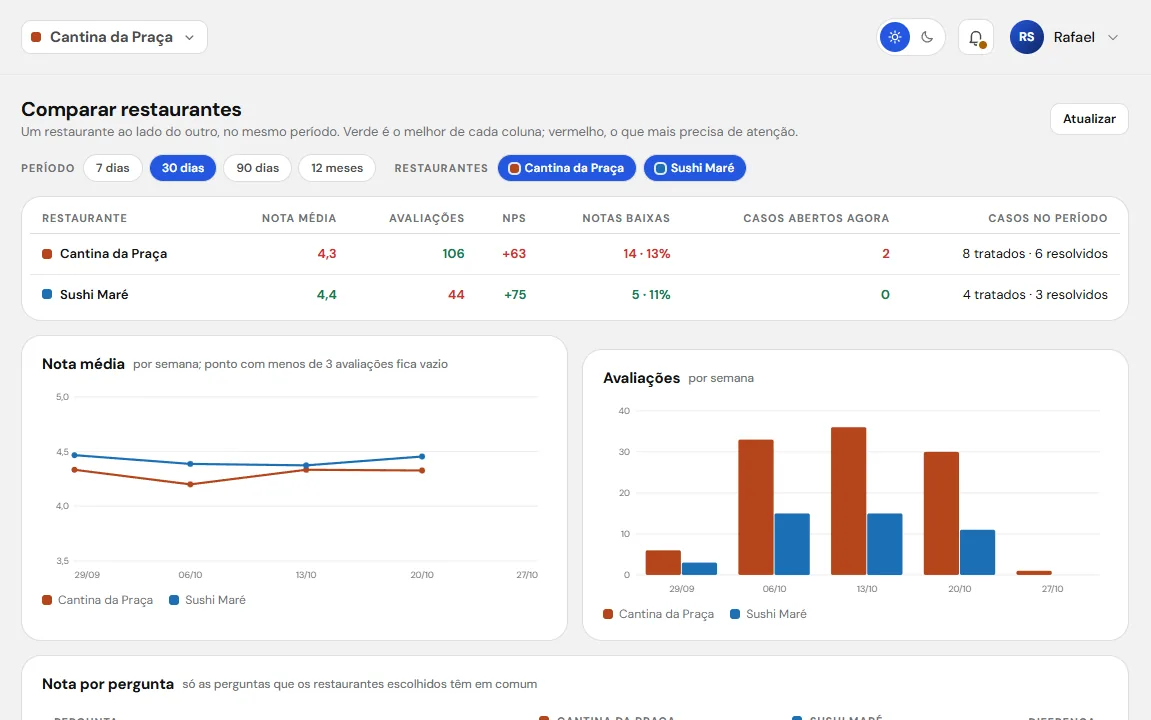This screenshot has height=720, width=1151.
Task: Click the Casos no Período column header
Action: click(1048, 219)
